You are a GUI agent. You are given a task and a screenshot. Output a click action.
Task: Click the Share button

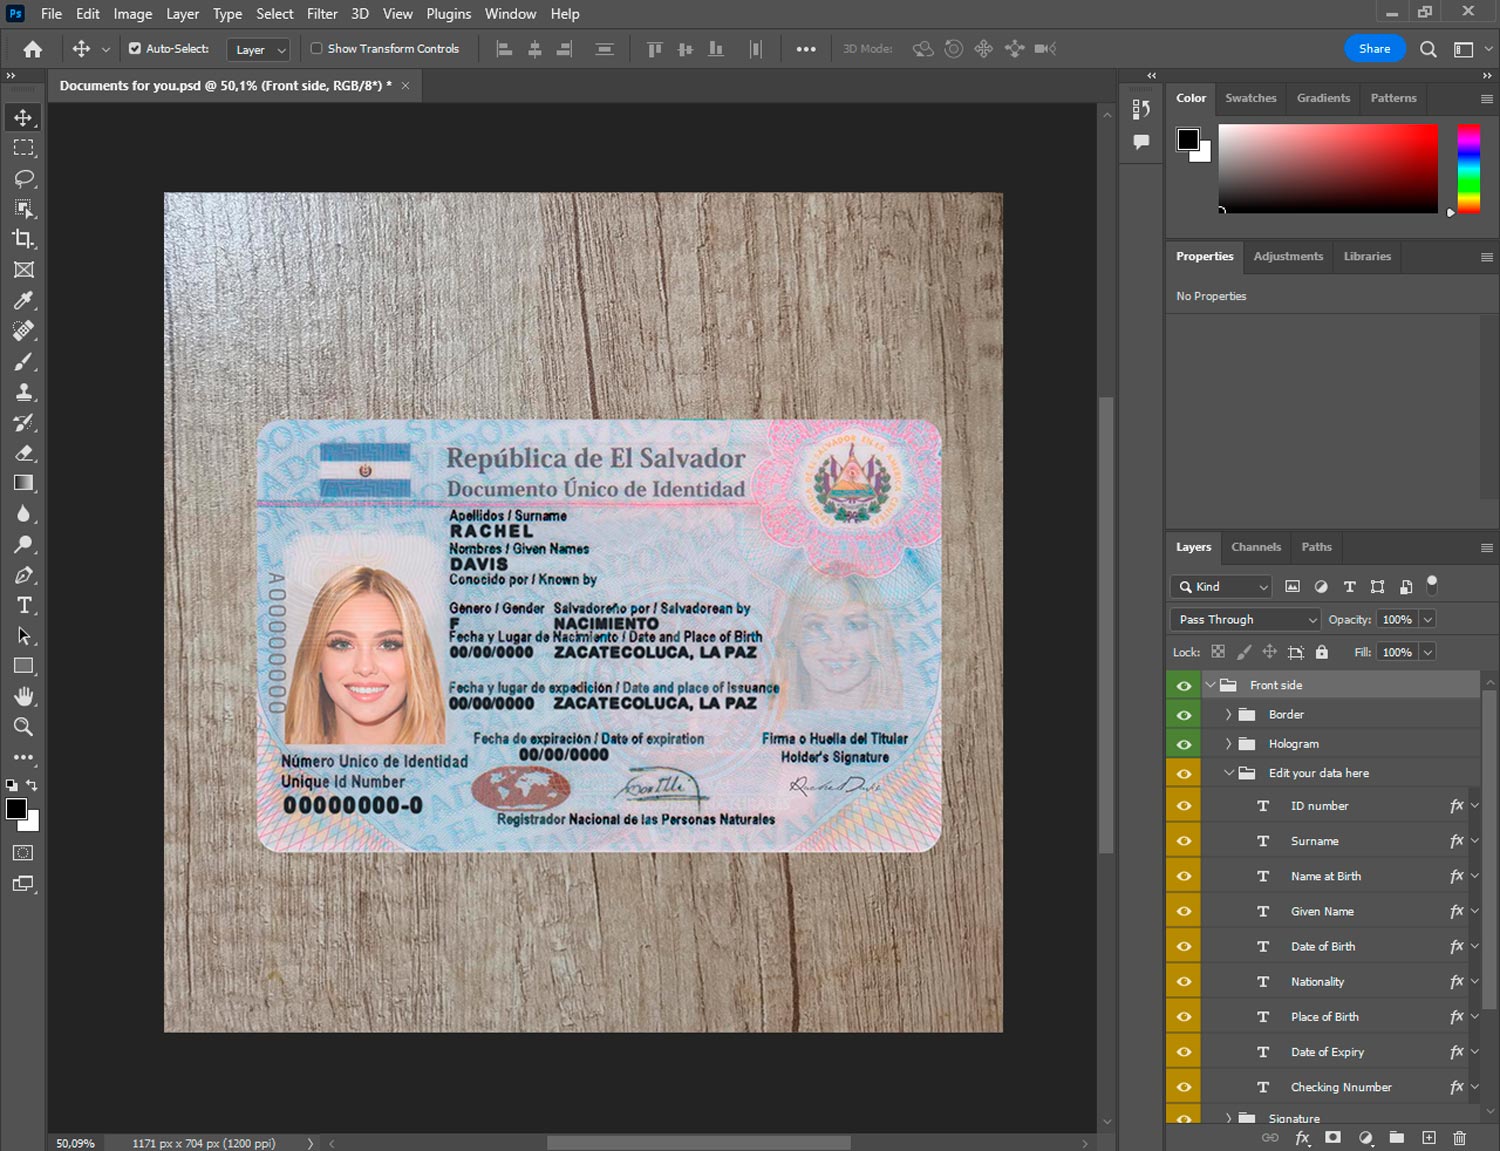[x=1374, y=48]
